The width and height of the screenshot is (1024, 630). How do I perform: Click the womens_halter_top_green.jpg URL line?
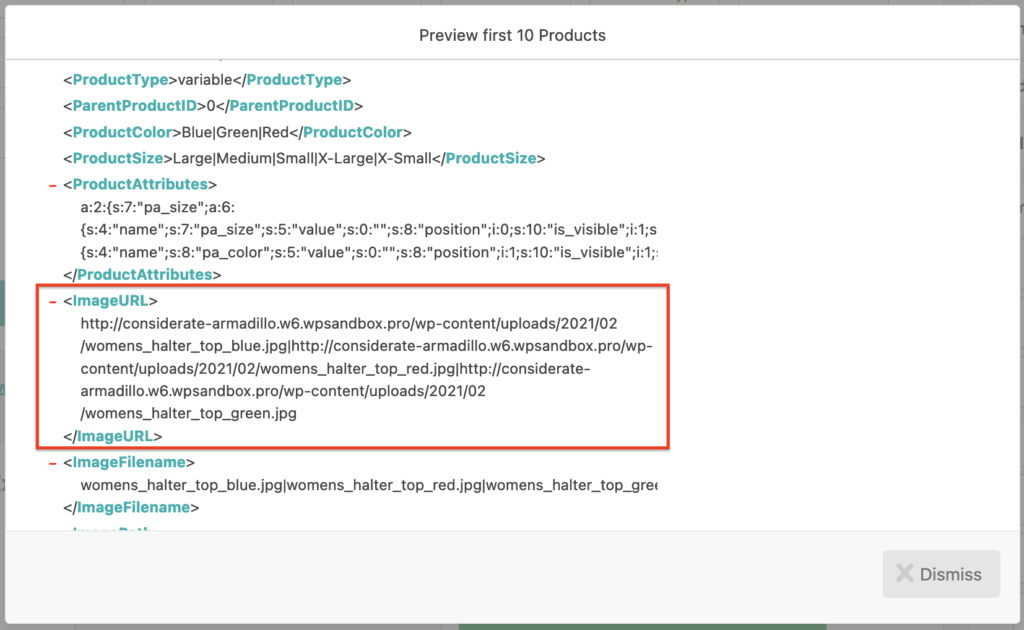point(188,412)
